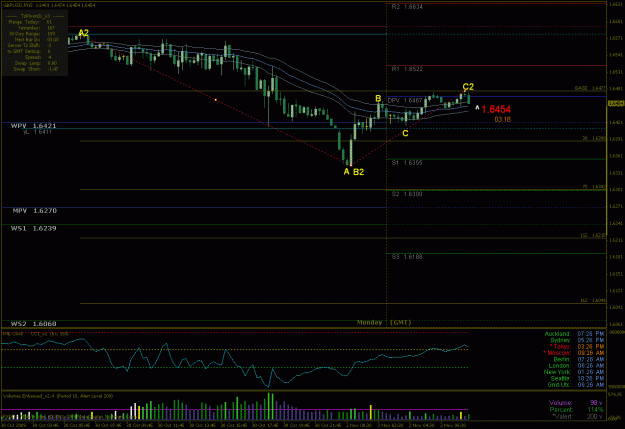Click the orange 03:18 bar countdown
625x429 pixels.
pos(502,119)
